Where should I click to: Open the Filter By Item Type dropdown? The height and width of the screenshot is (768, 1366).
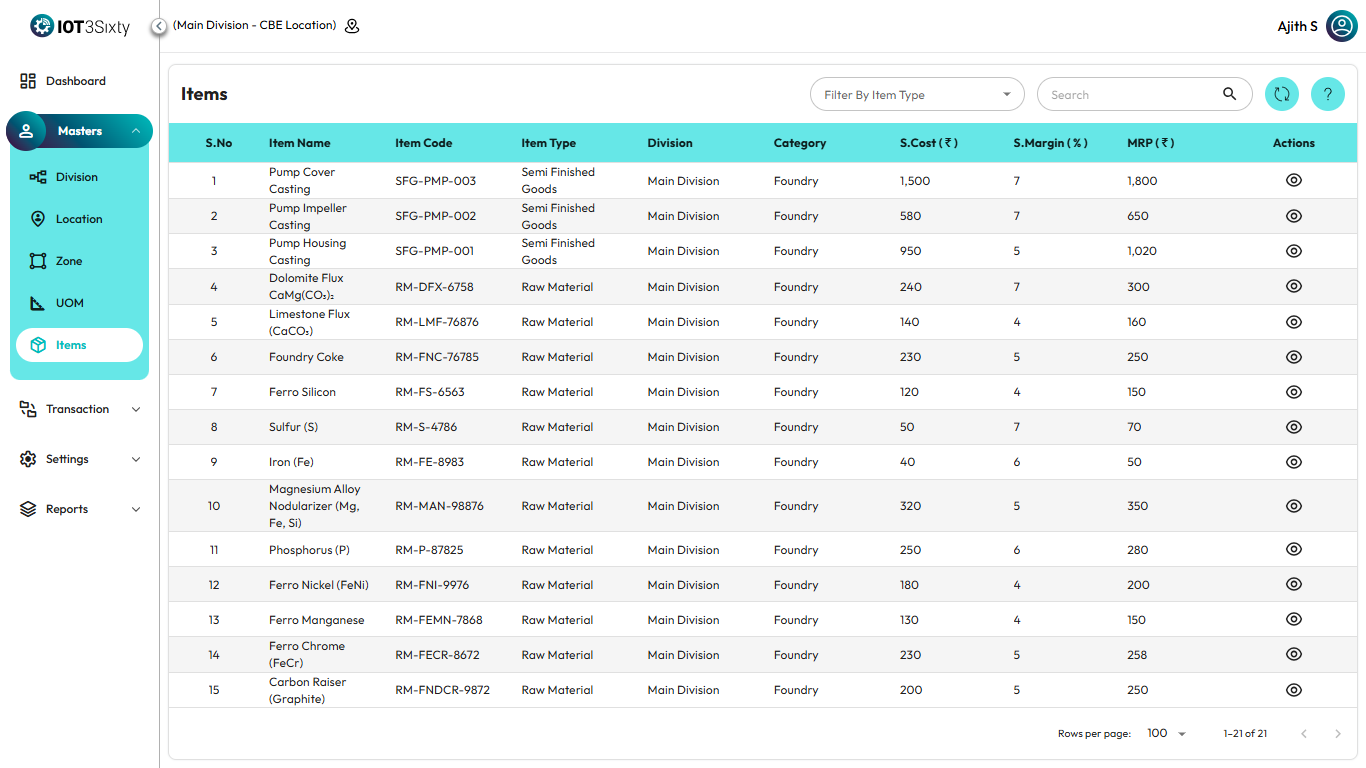coord(916,95)
